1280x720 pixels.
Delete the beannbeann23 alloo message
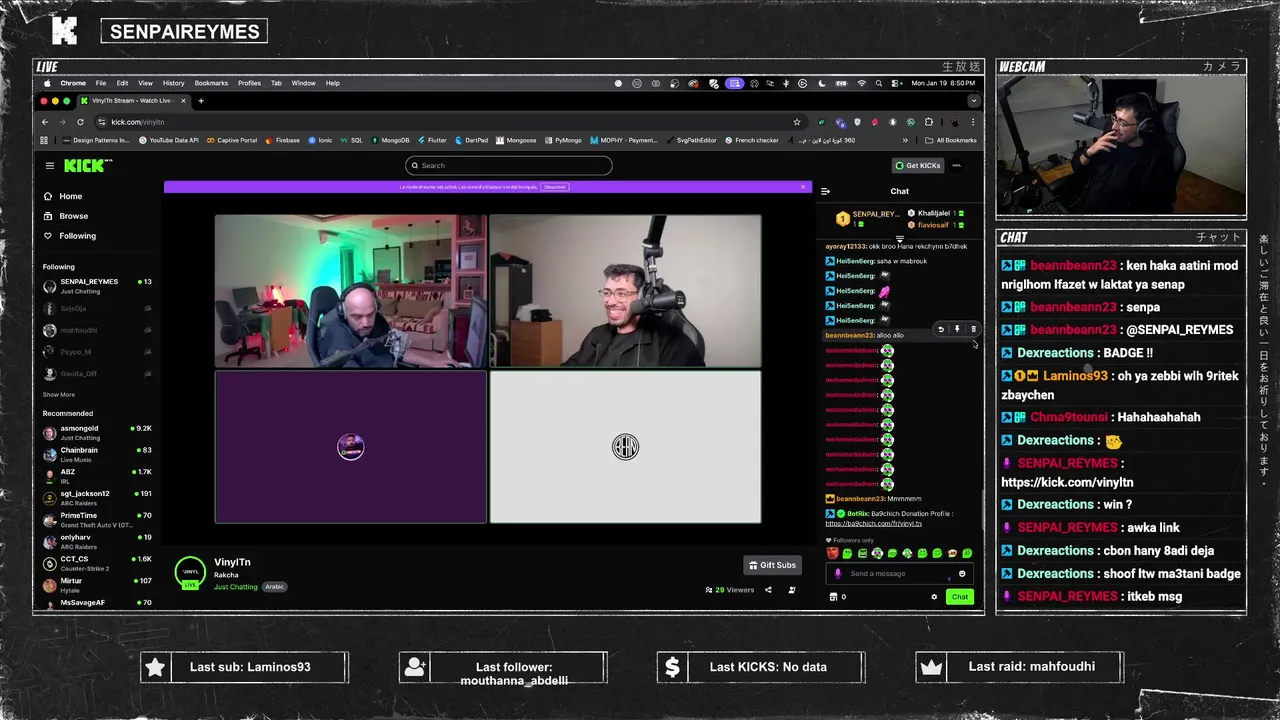973,329
